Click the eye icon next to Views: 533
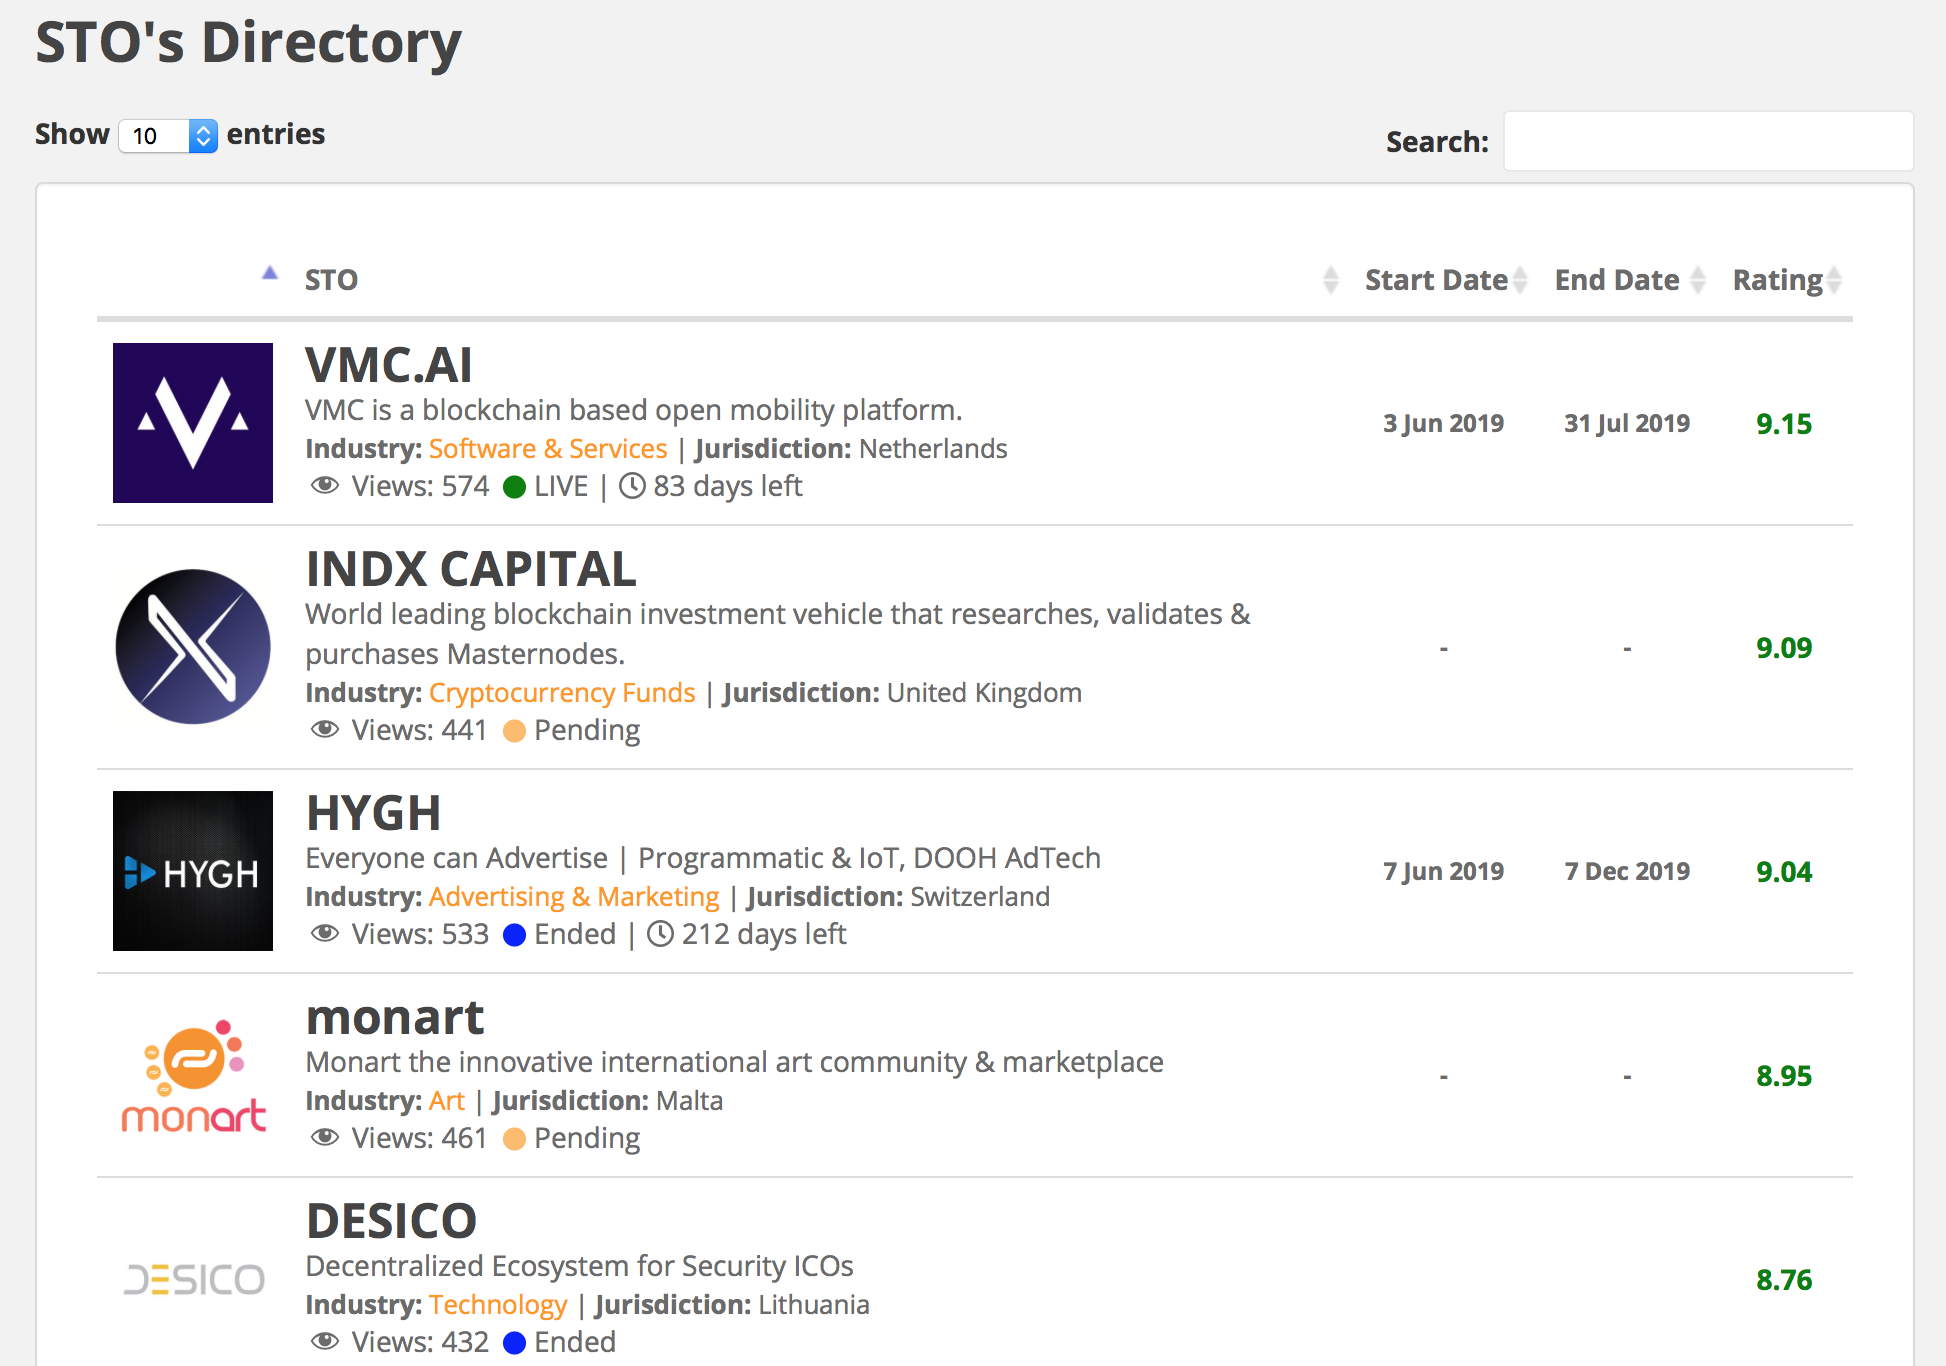The height and width of the screenshot is (1366, 1946). tap(325, 934)
